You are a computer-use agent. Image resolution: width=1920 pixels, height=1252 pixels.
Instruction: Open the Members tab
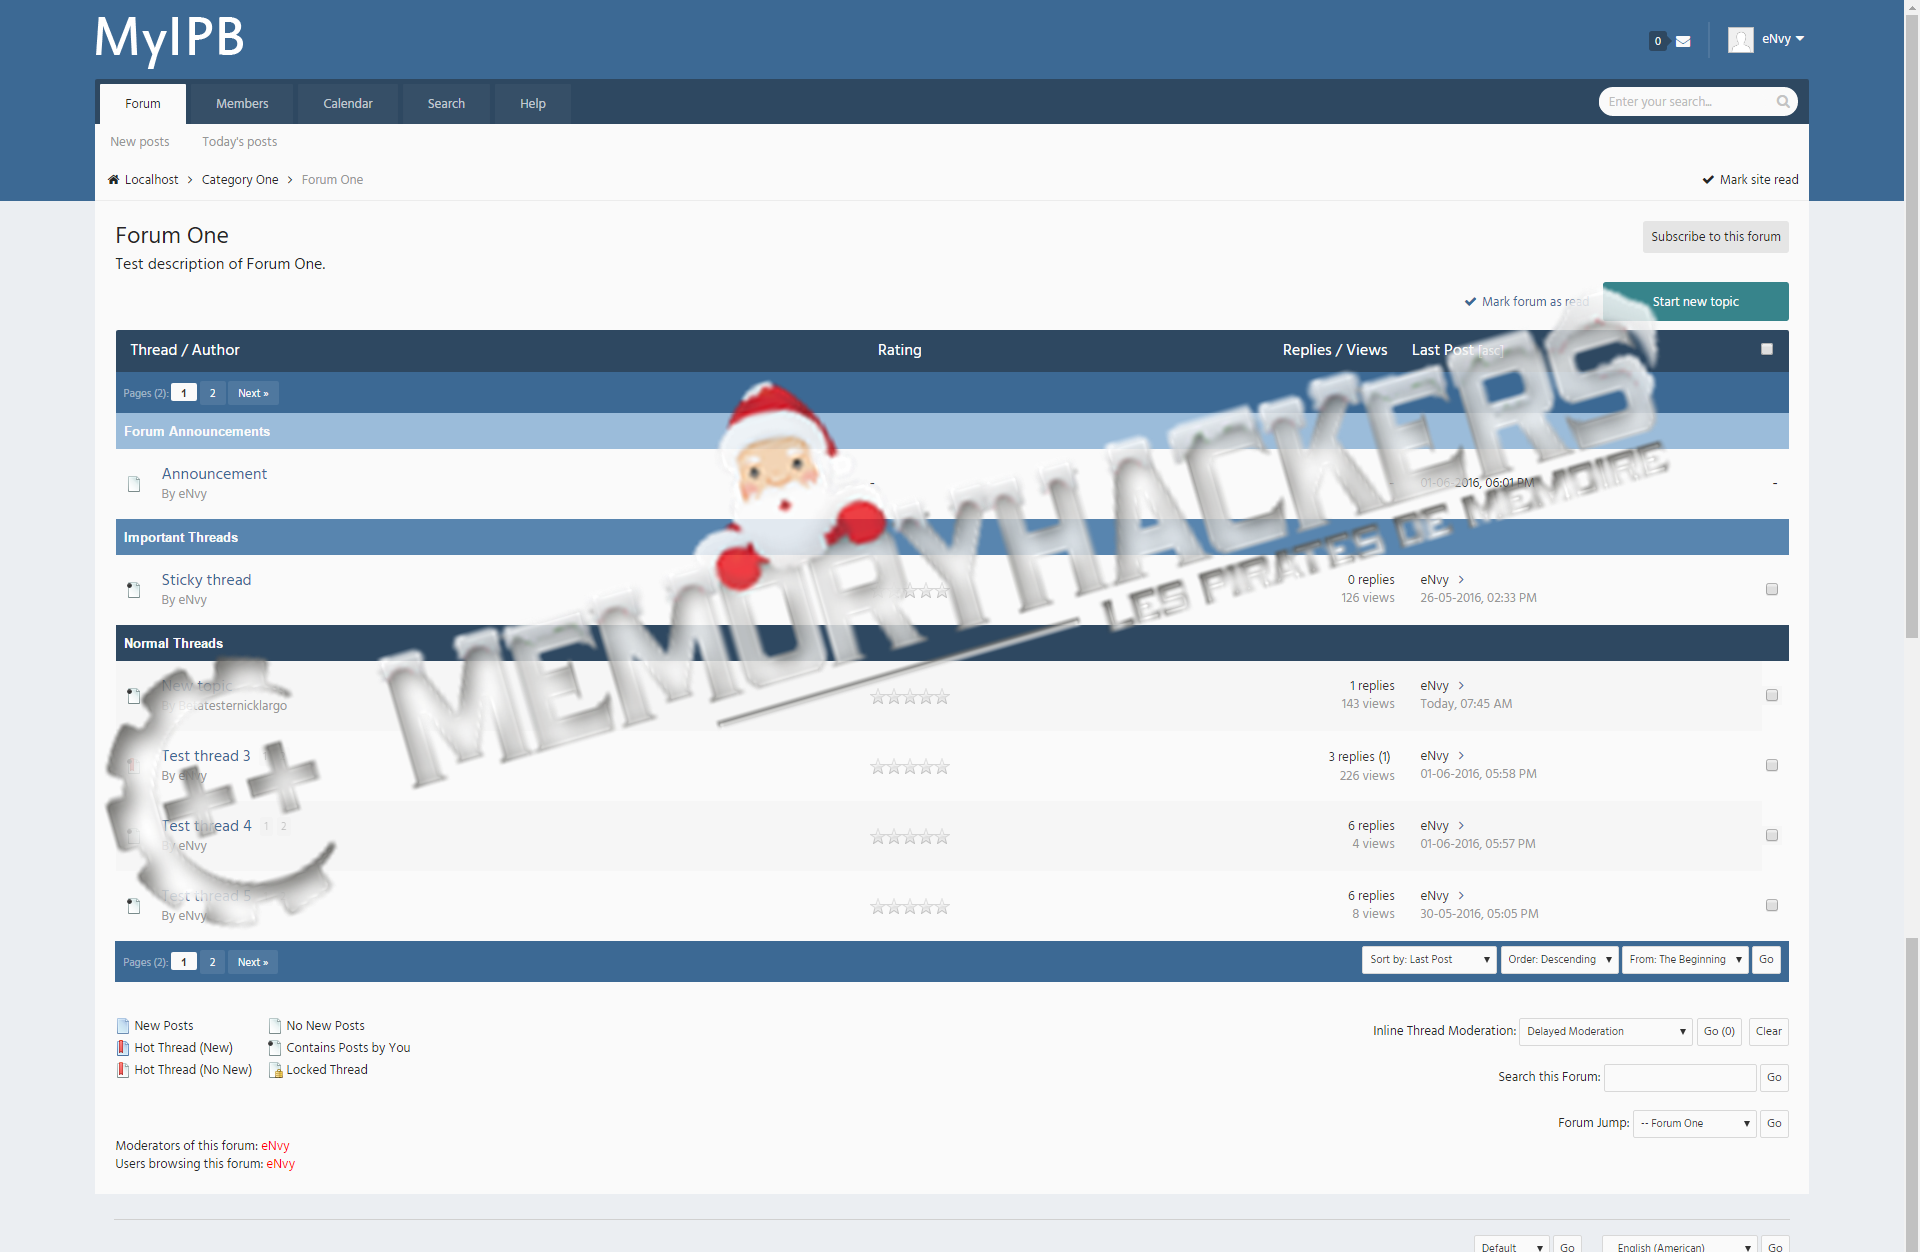click(x=242, y=104)
